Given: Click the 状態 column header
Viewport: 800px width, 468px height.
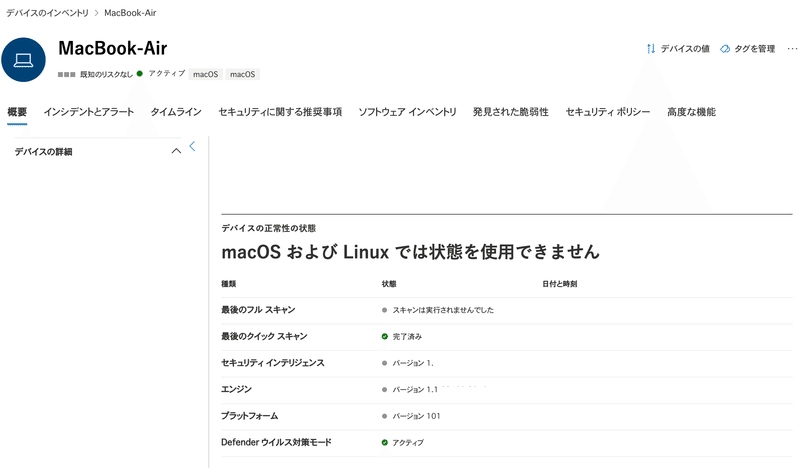Looking at the screenshot, I should pos(389,284).
